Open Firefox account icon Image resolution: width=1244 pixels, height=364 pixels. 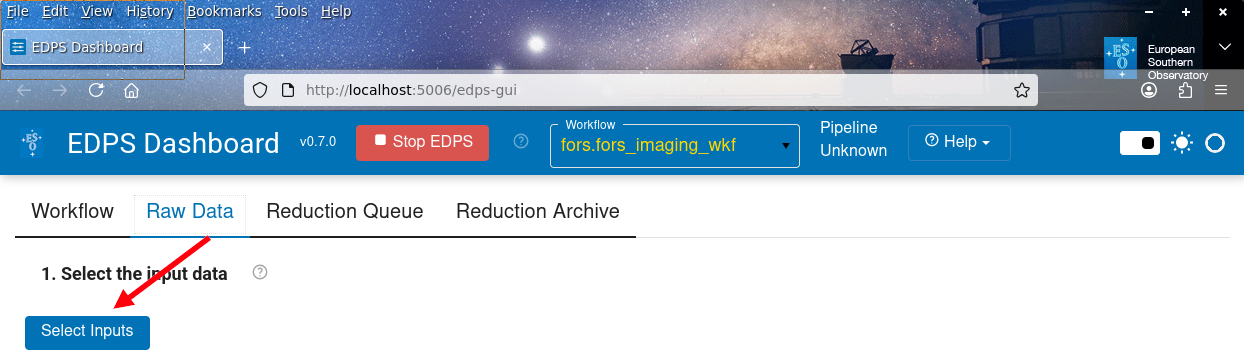click(x=1149, y=90)
